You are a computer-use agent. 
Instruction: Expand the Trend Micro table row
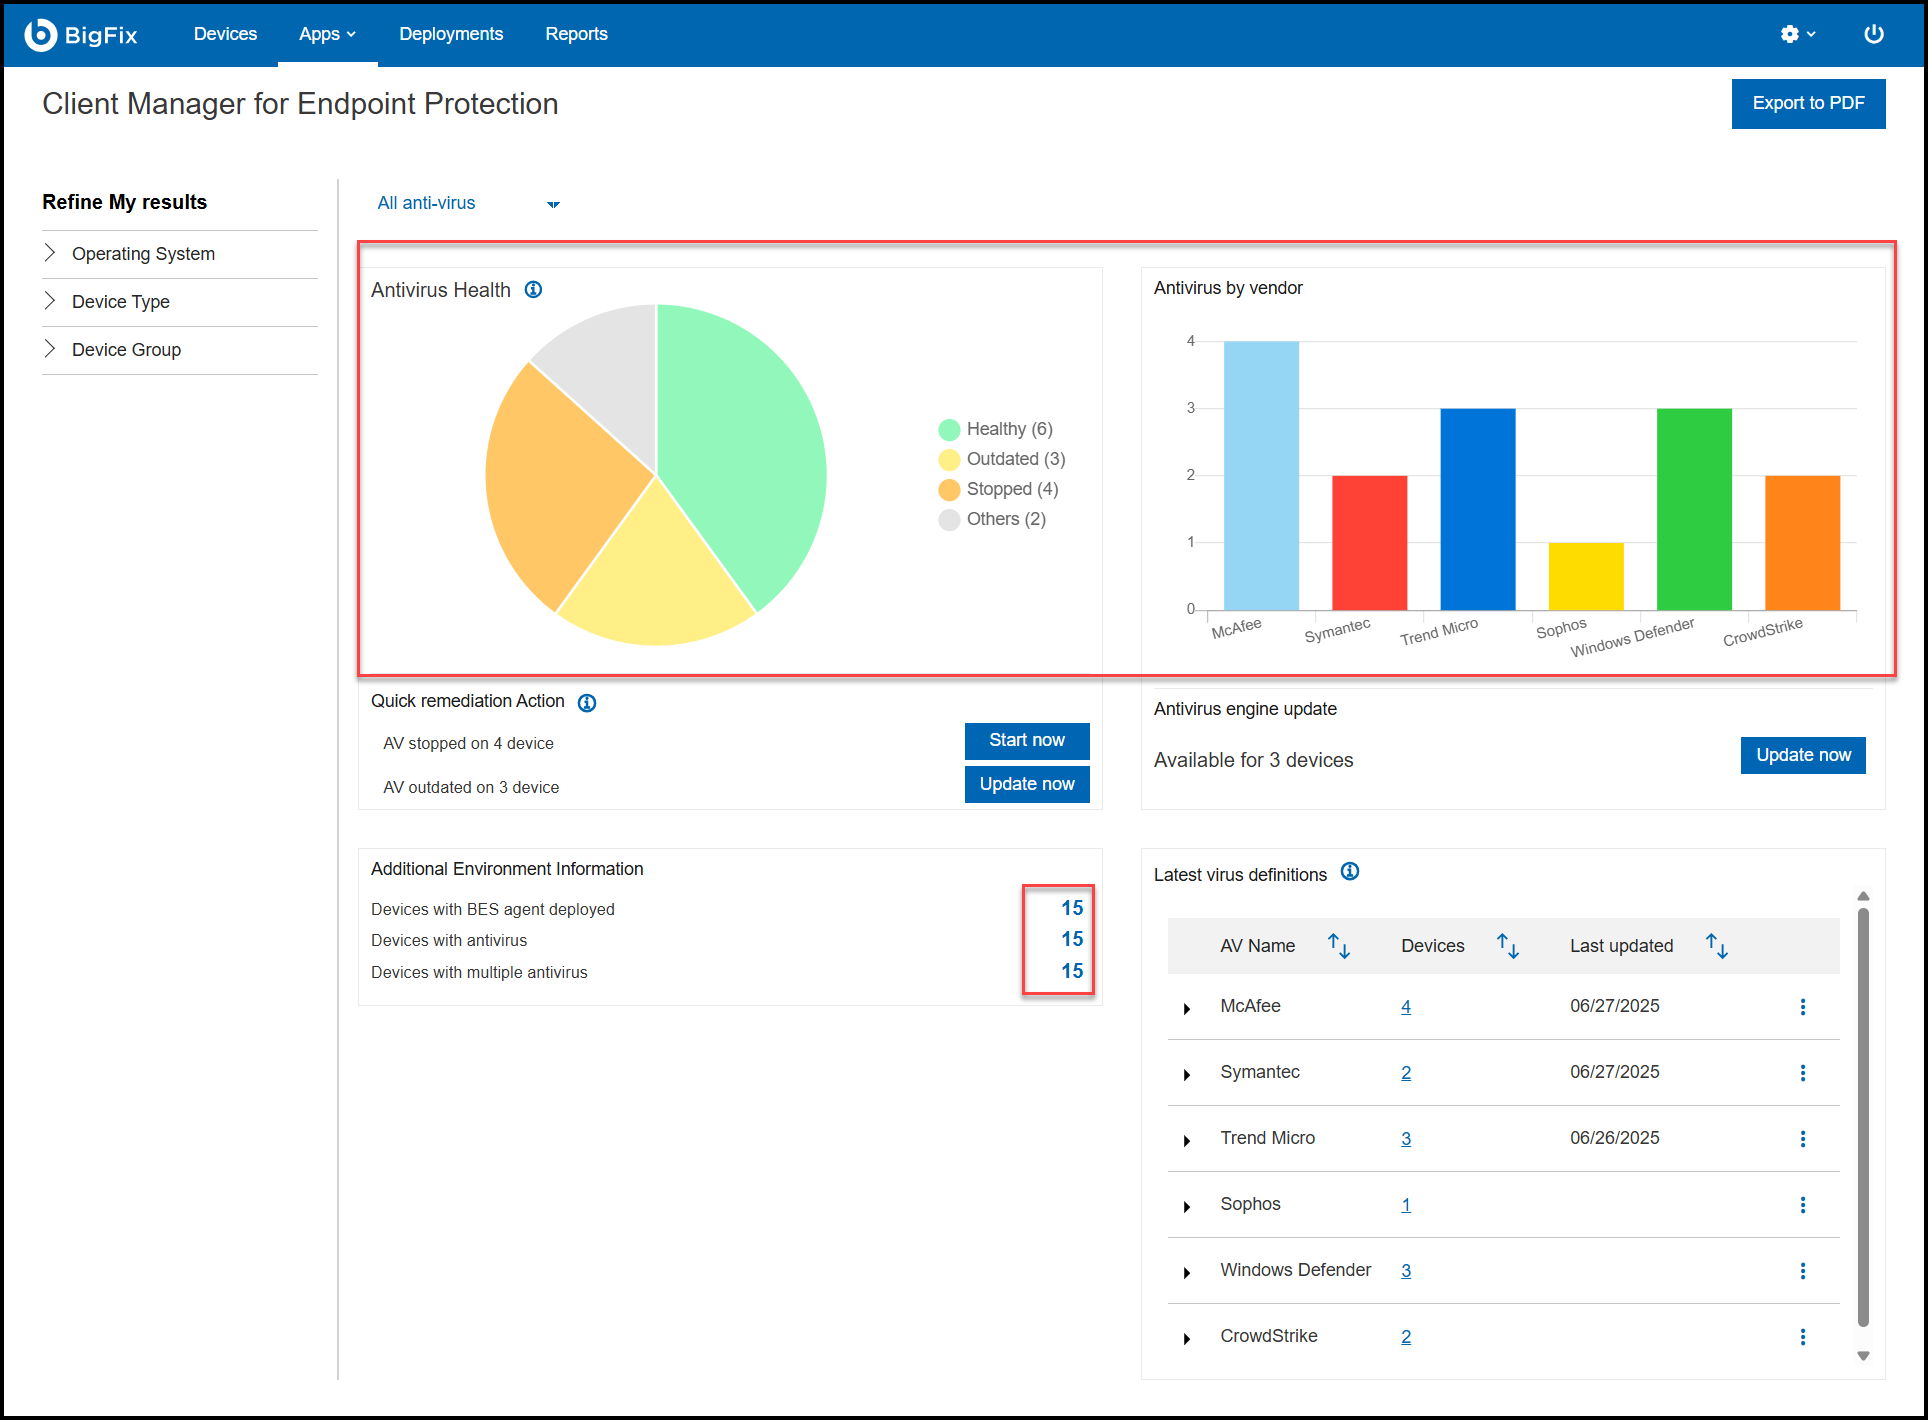(1187, 1140)
